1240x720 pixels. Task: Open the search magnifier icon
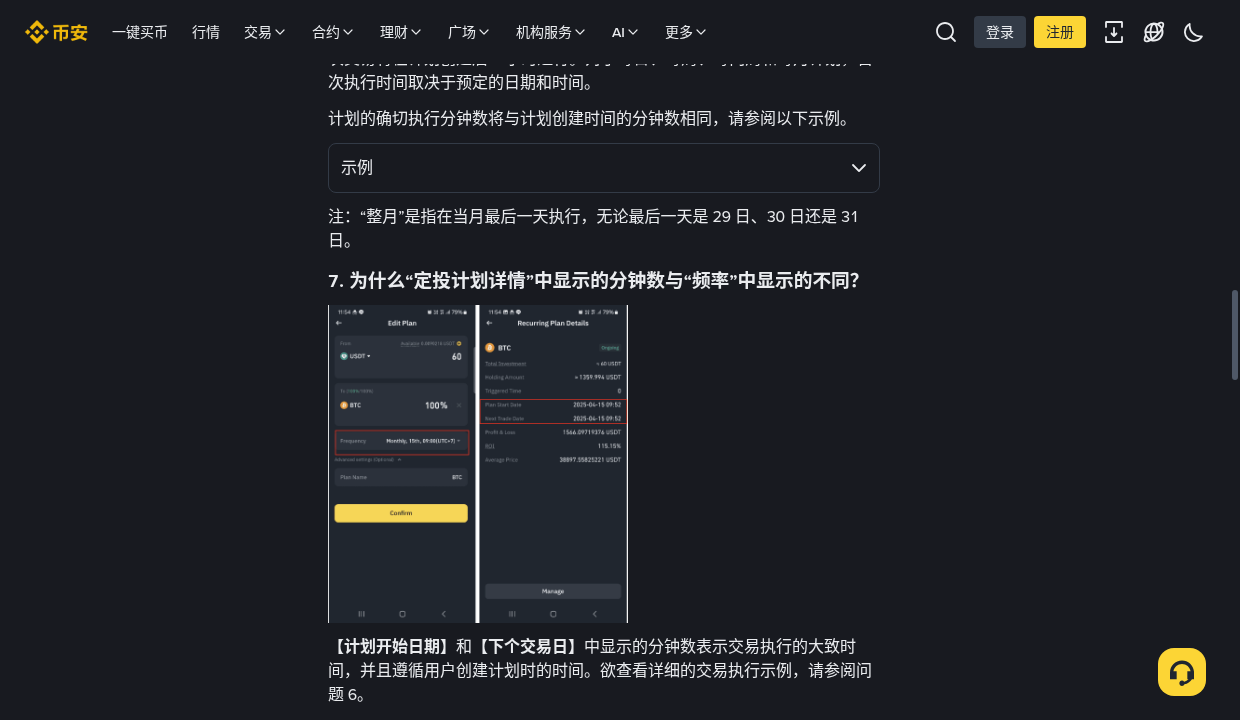(x=946, y=32)
